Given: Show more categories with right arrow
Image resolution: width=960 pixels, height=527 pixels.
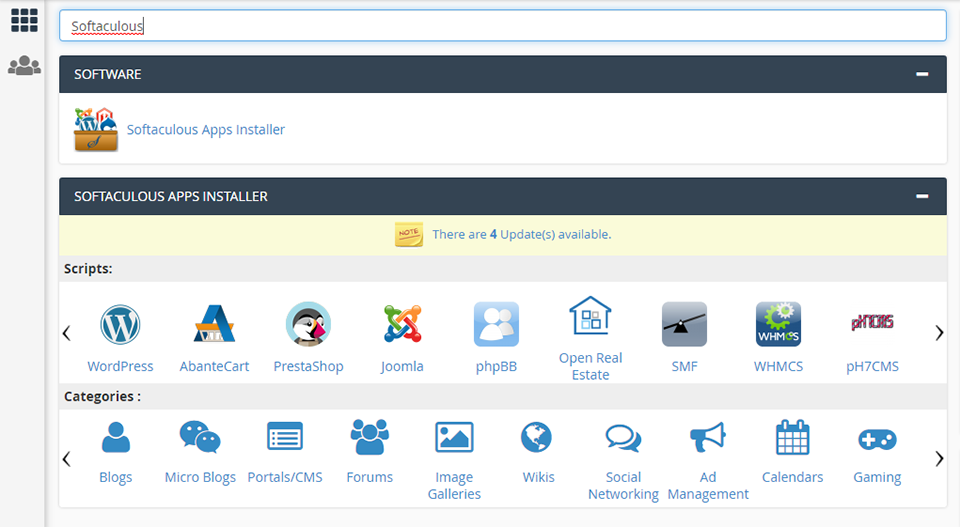Looking at the screenshot, I should [x=939, y=458].
